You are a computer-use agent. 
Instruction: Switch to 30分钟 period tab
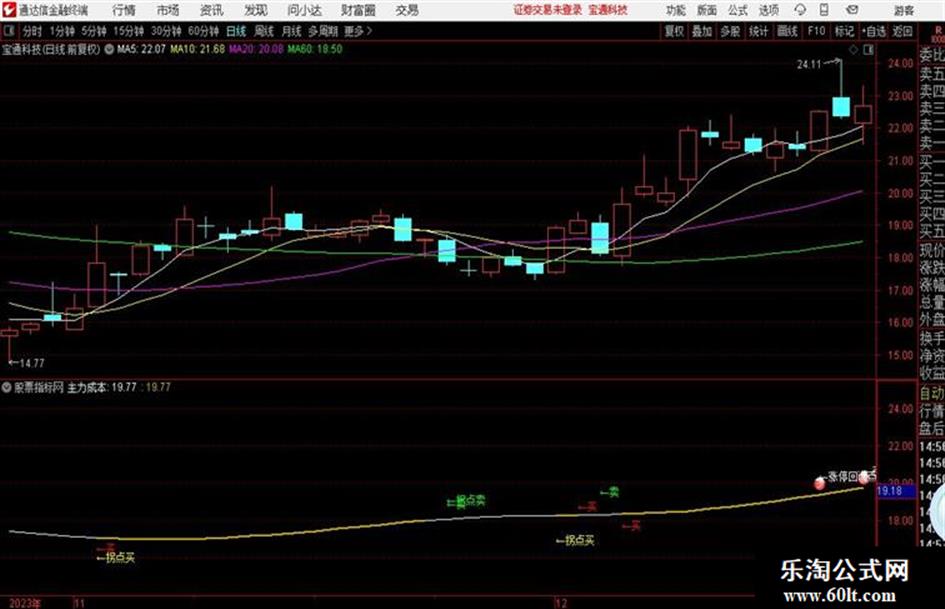166,31
